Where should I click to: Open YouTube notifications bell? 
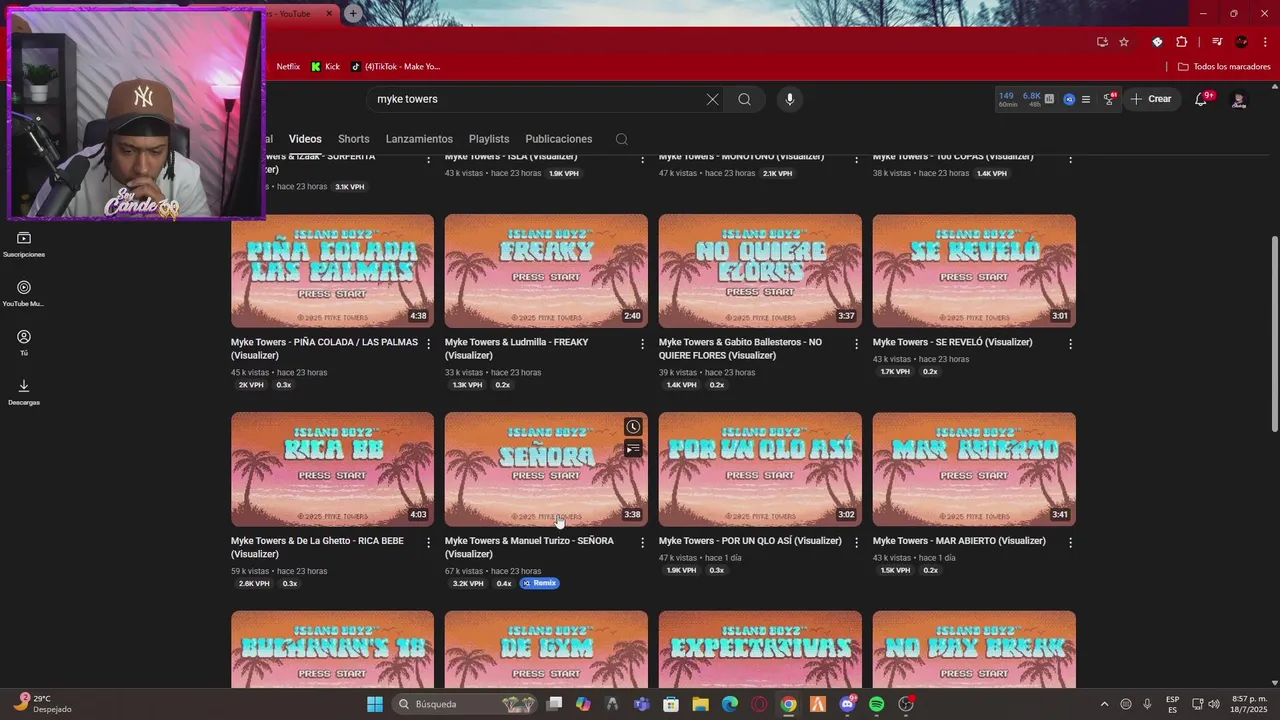click(x=1201, y=99)
